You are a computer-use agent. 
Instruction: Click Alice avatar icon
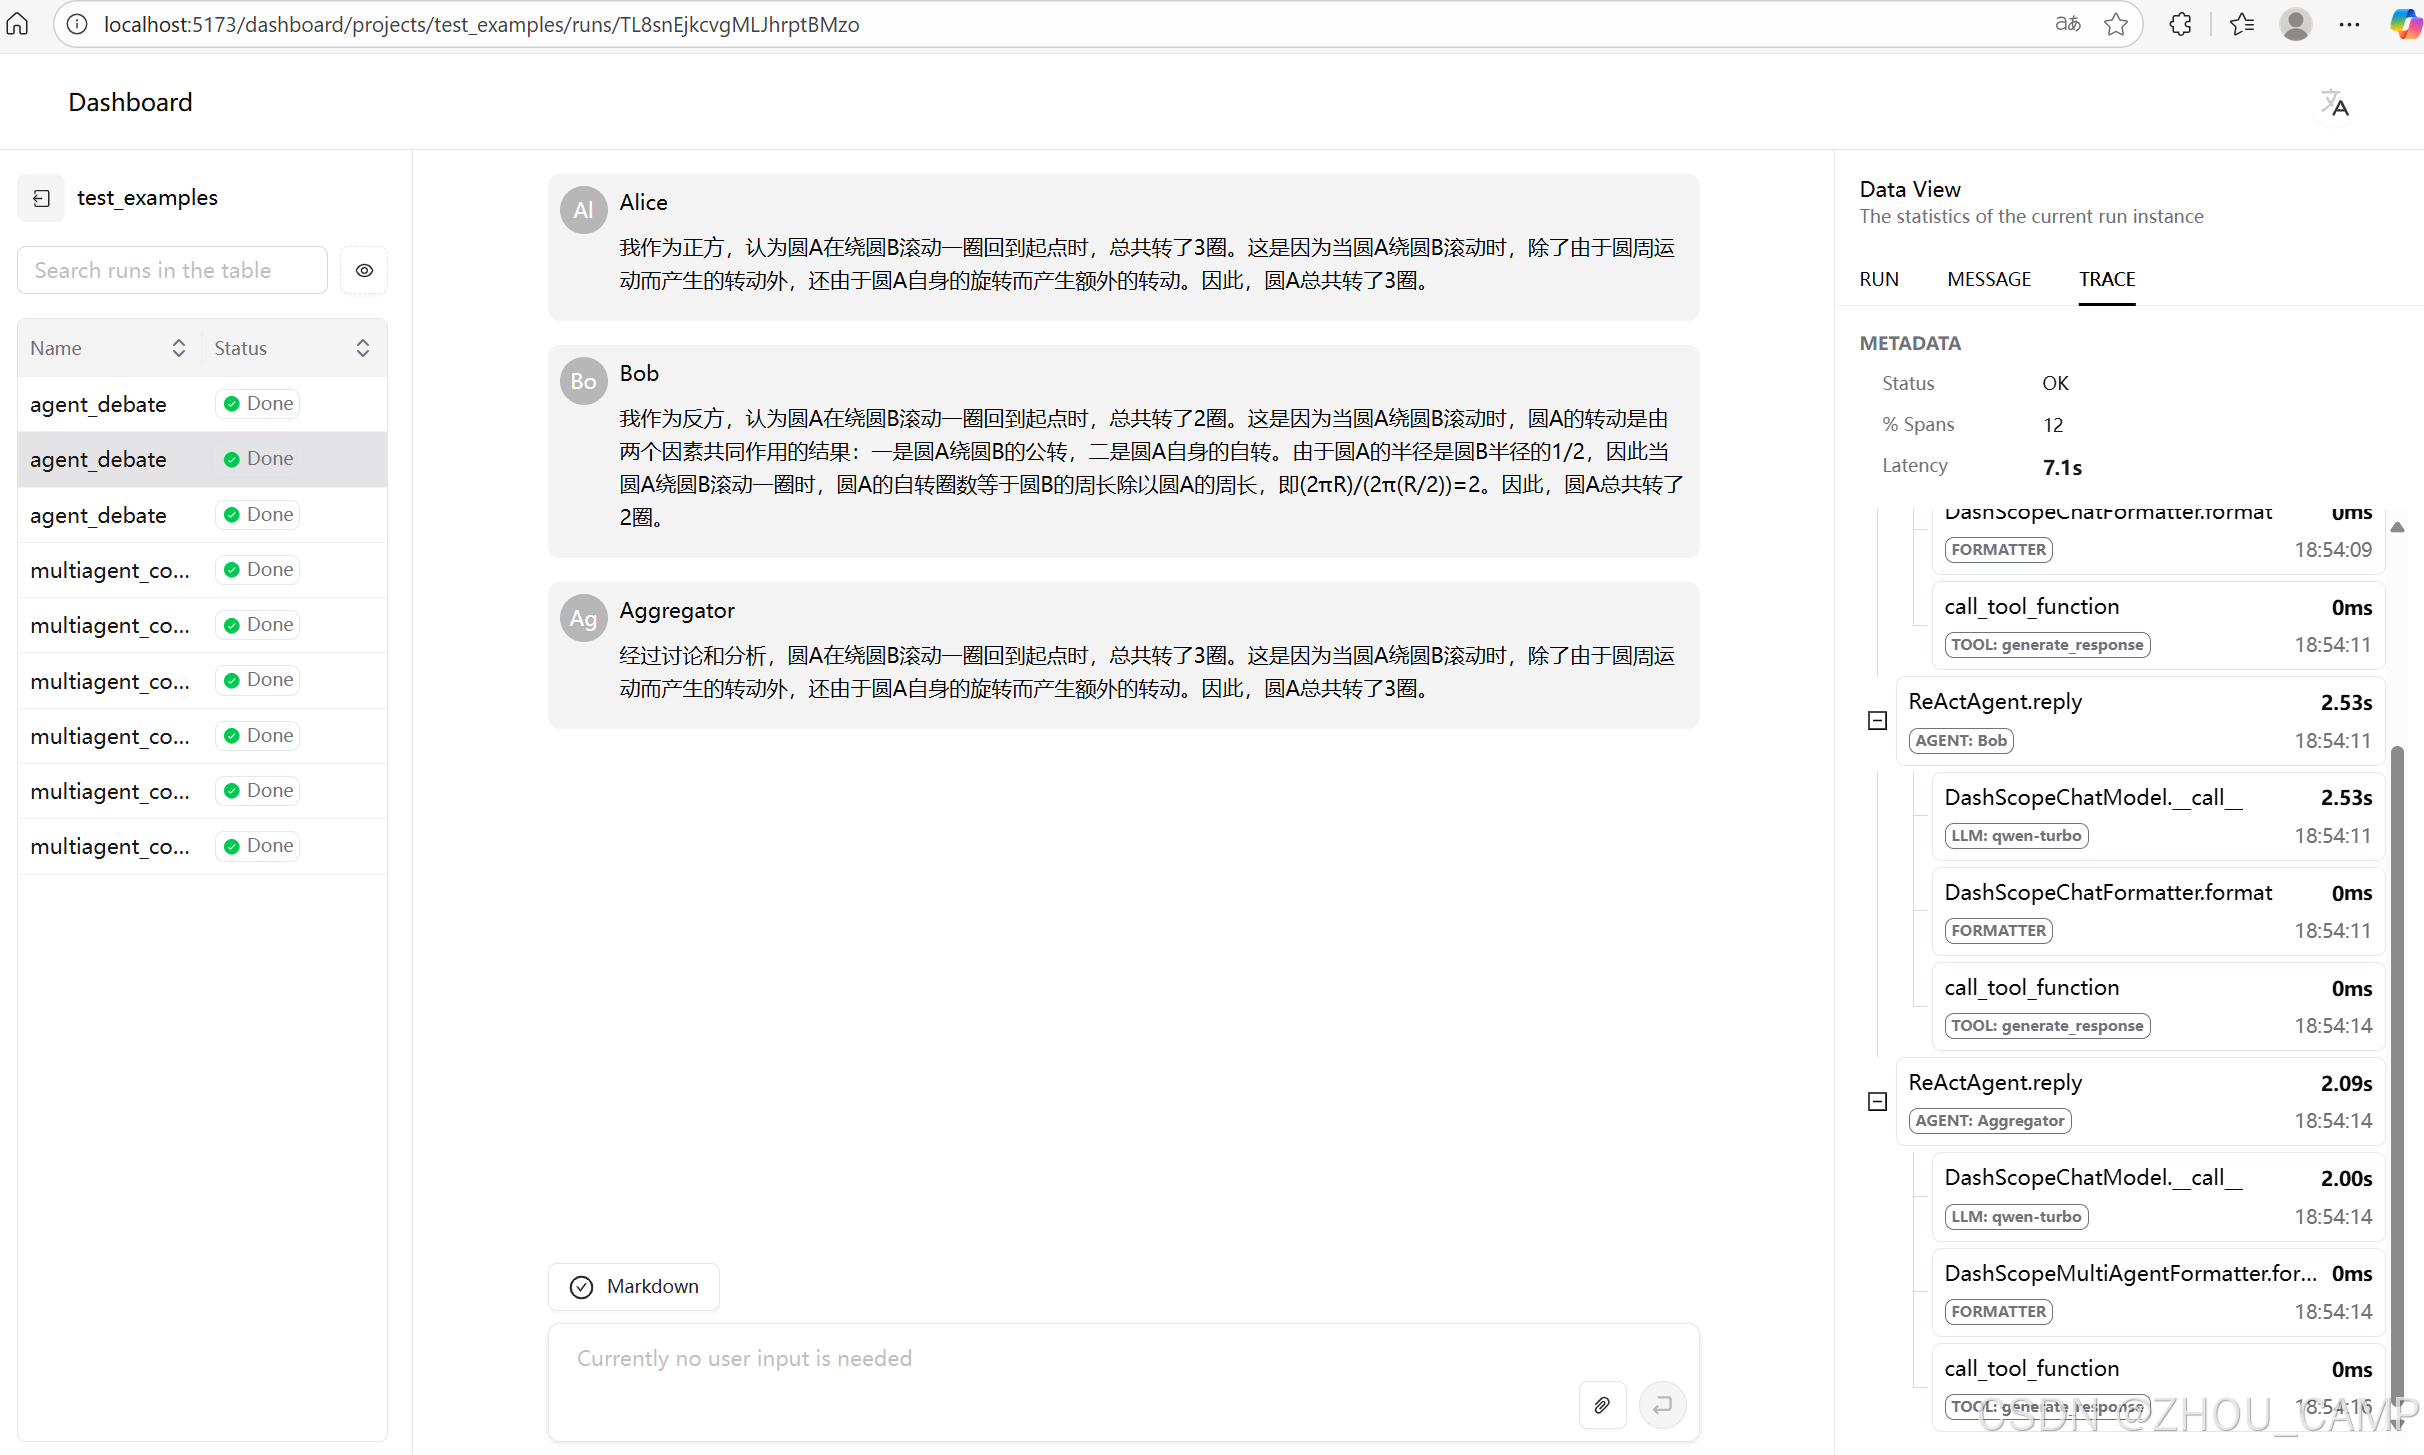pyautogui.click(x=584, y=210)
